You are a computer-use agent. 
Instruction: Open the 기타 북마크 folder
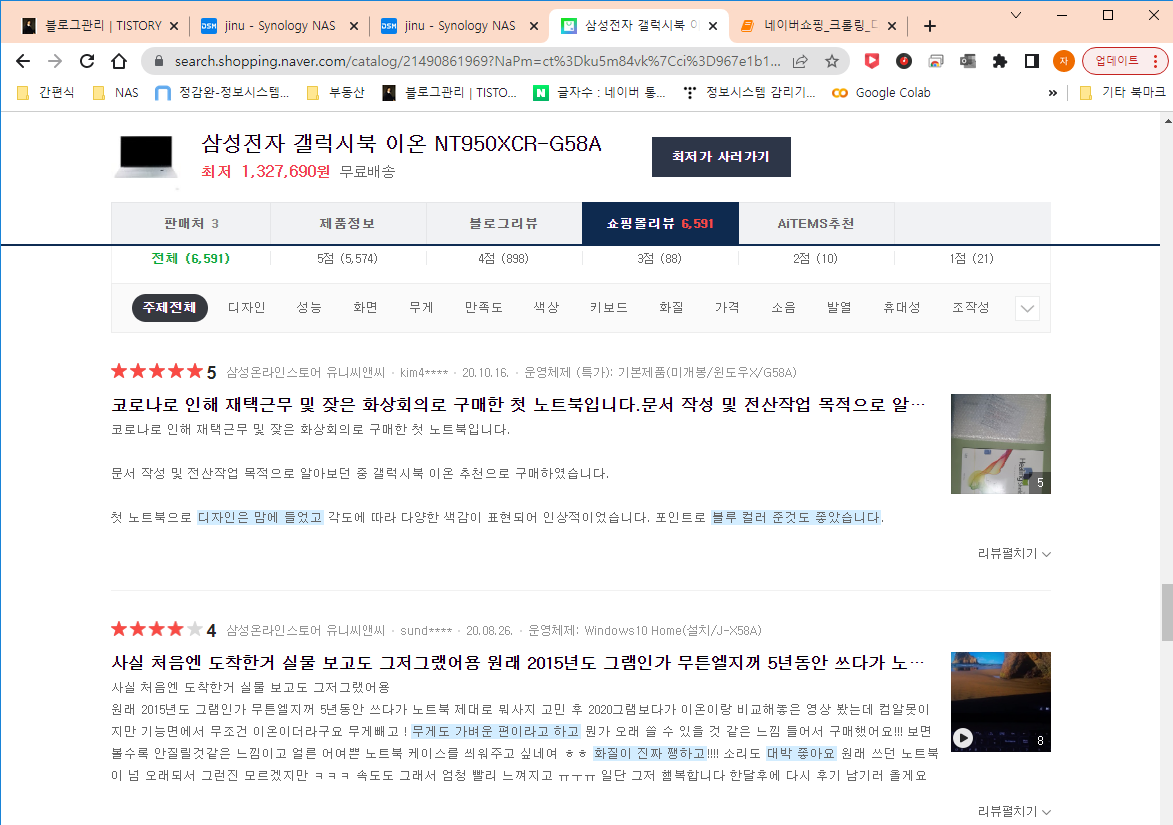click(1123, 93)
